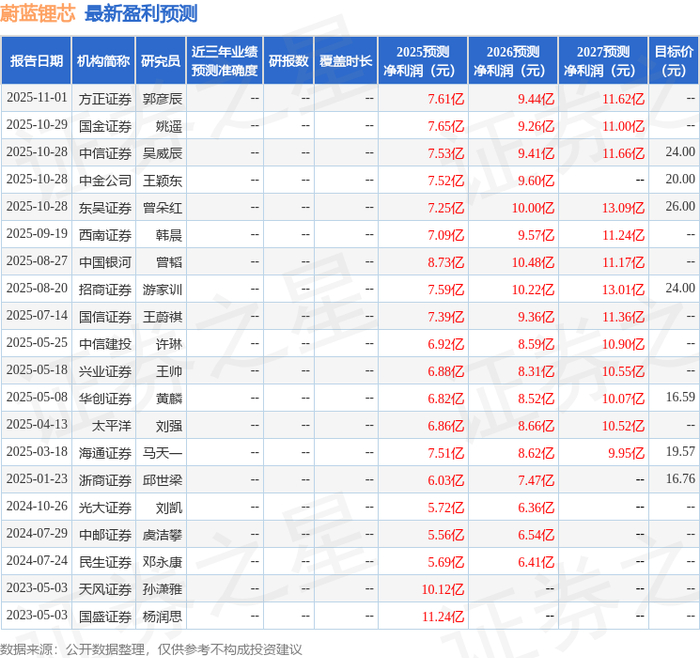Viewport: 700px width, 658px height.
Task: Click 6.92亿 in 中信建投 row
Action: 446,344
